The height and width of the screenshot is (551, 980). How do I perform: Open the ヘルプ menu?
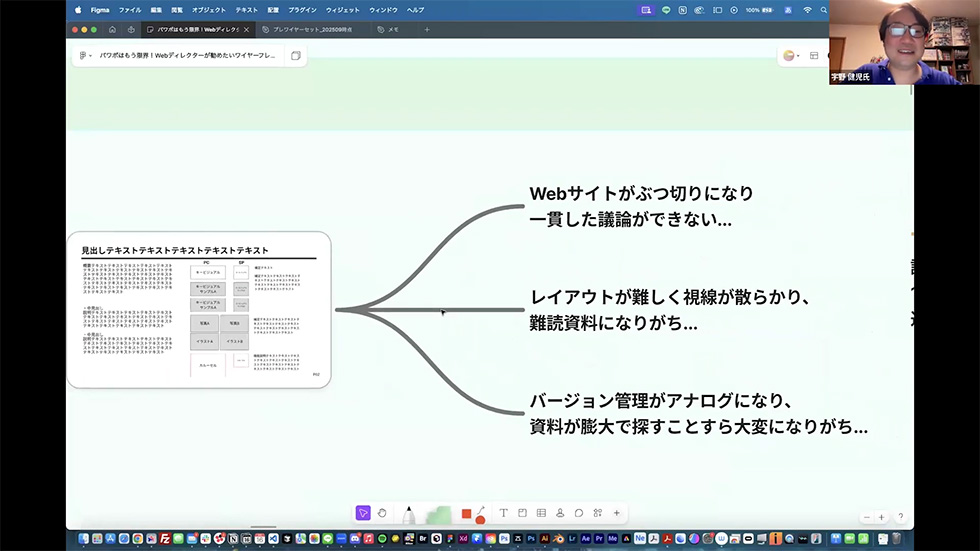pos(416,10)
